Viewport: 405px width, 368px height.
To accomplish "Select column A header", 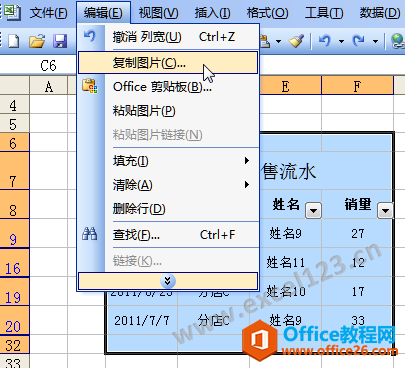I will pos(49,86).
